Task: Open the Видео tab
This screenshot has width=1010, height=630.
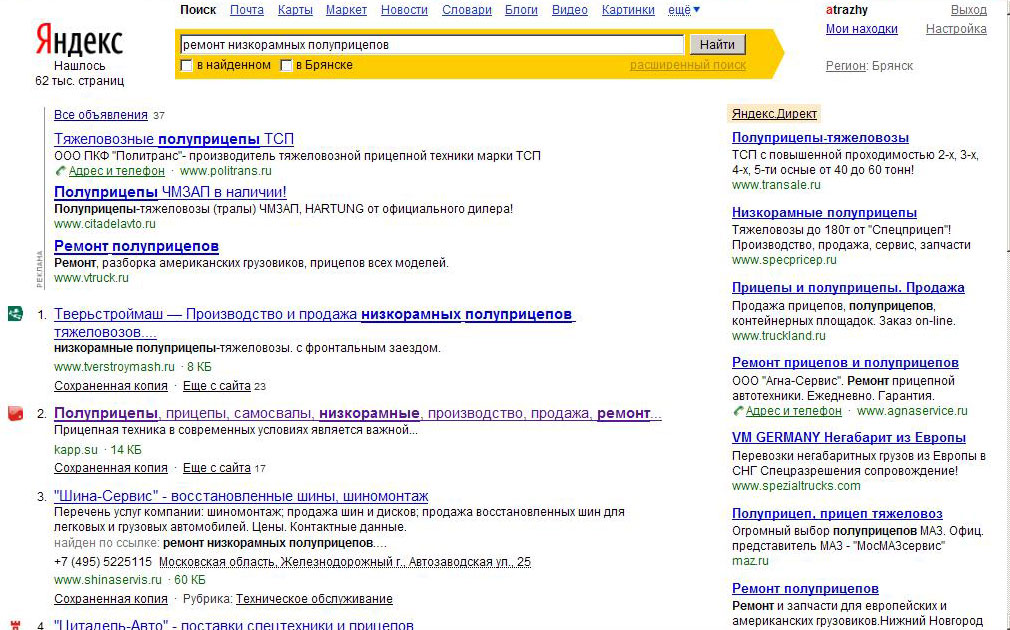Action: pyautogui.click(x=570, y=10)
